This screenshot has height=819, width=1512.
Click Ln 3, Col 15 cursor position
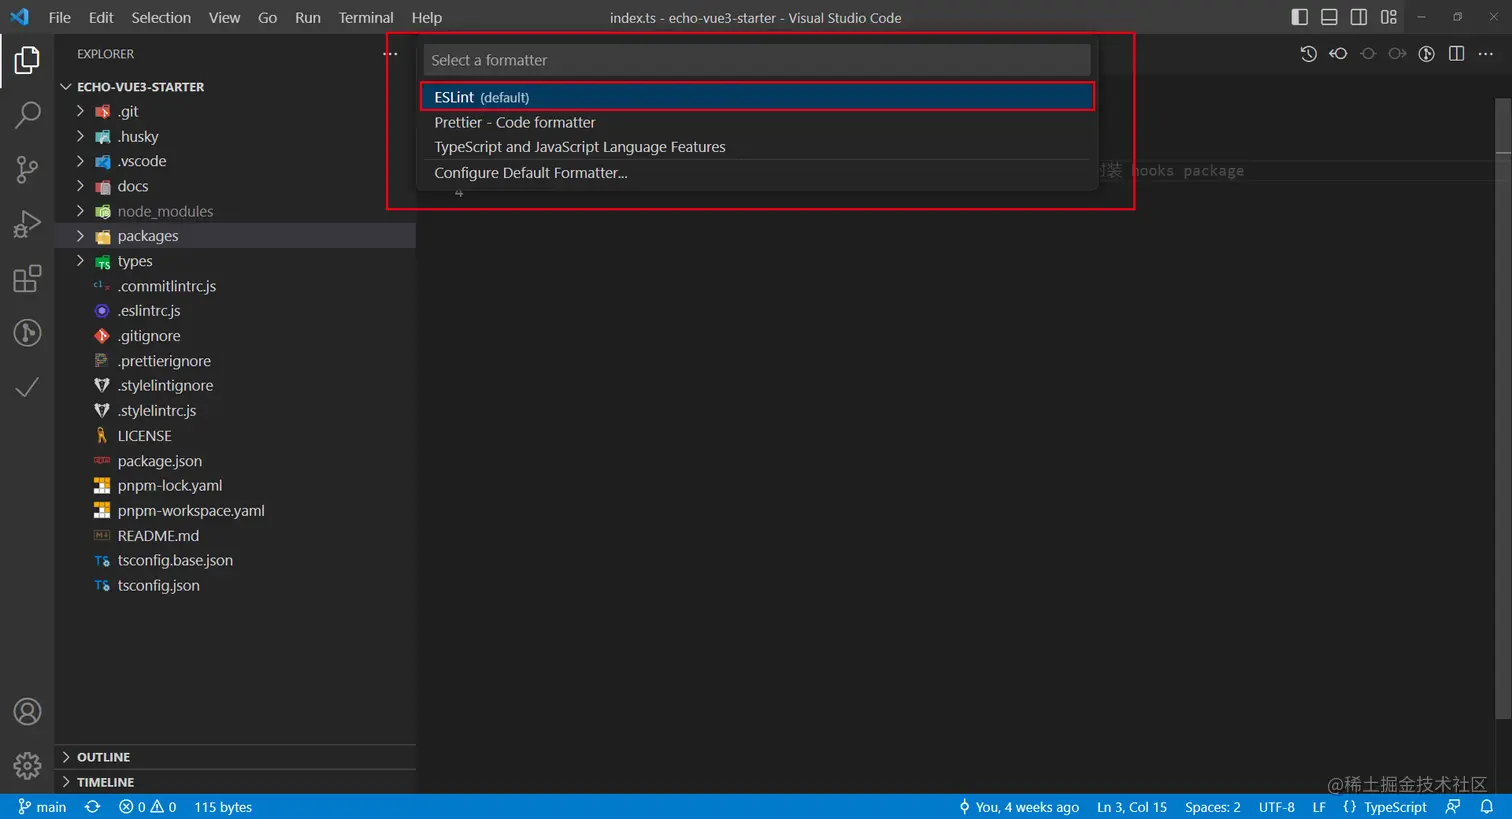(x=1132, y=807)
